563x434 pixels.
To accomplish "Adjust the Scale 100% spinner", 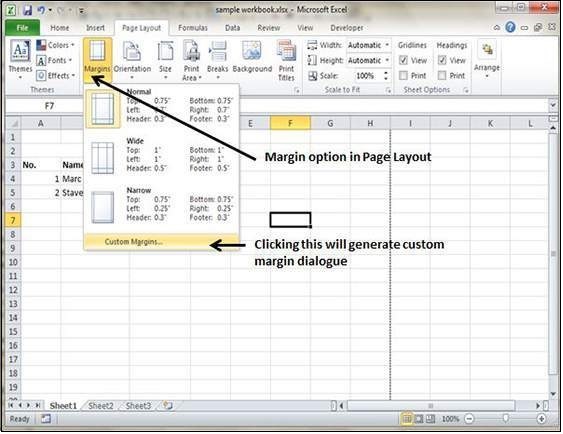I will point(386,75).
